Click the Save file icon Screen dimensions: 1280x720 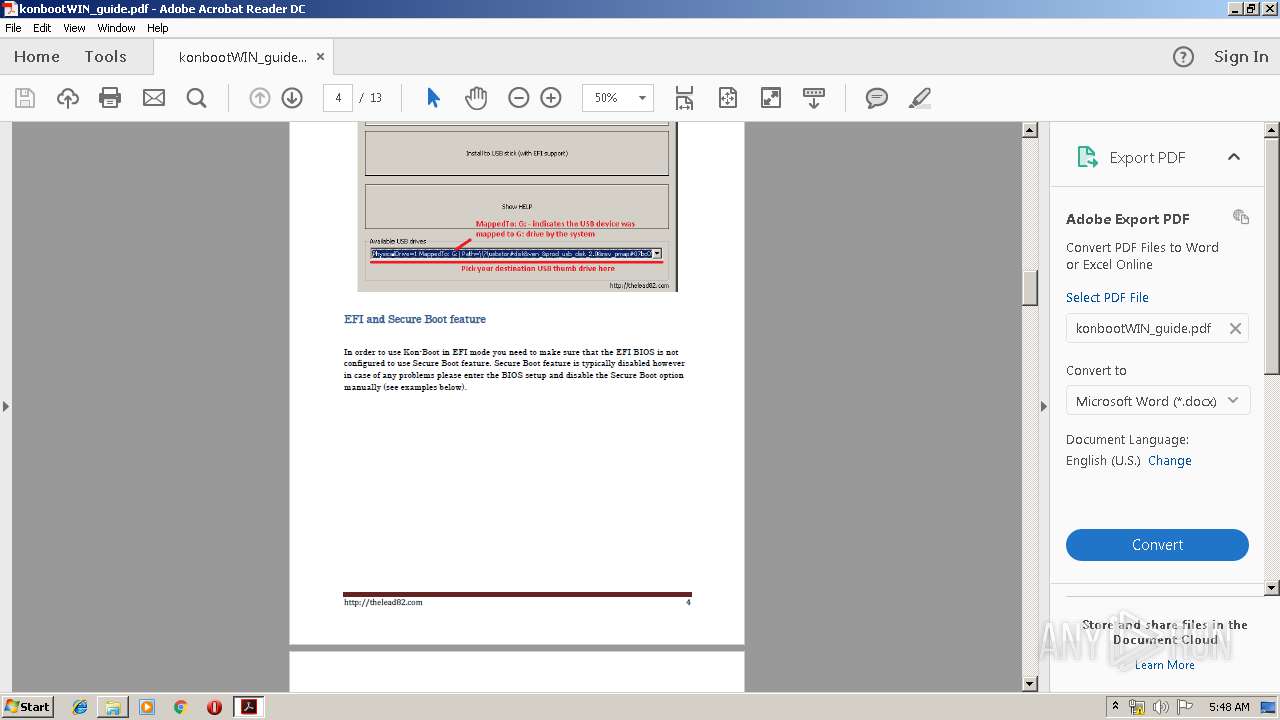(x=25, y=98)
